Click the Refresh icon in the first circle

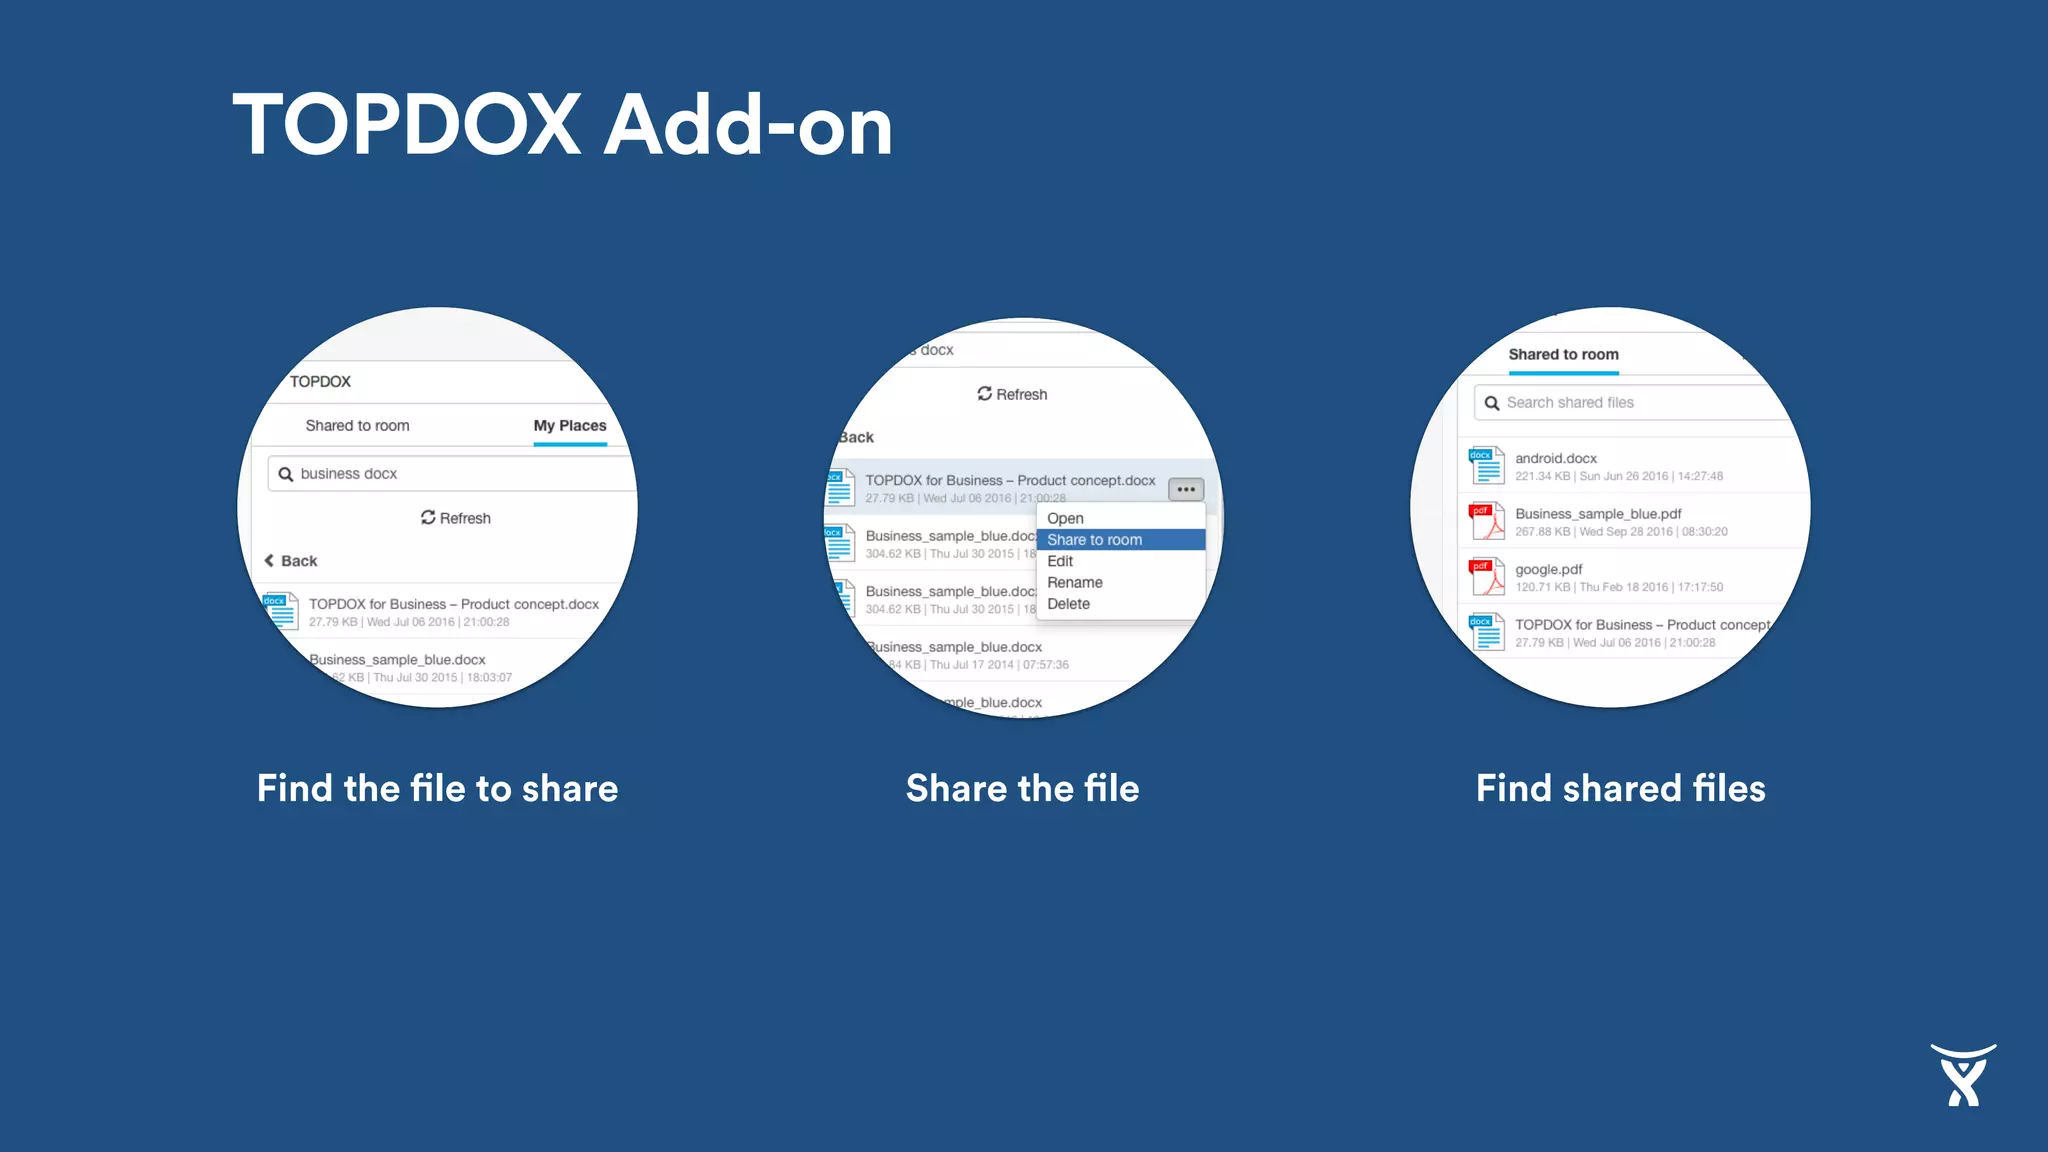[x=428, y=517]
